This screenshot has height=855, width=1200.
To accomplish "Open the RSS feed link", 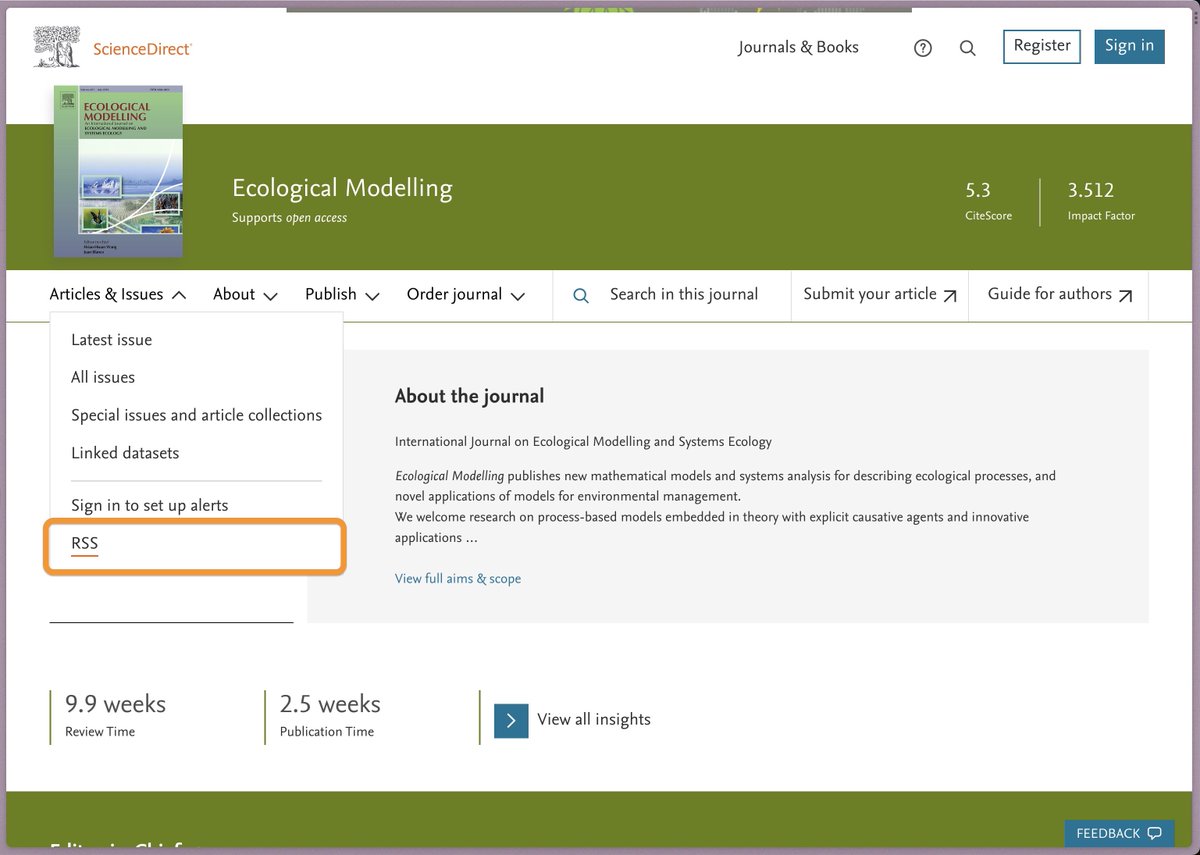I will [x=84, y=543].
